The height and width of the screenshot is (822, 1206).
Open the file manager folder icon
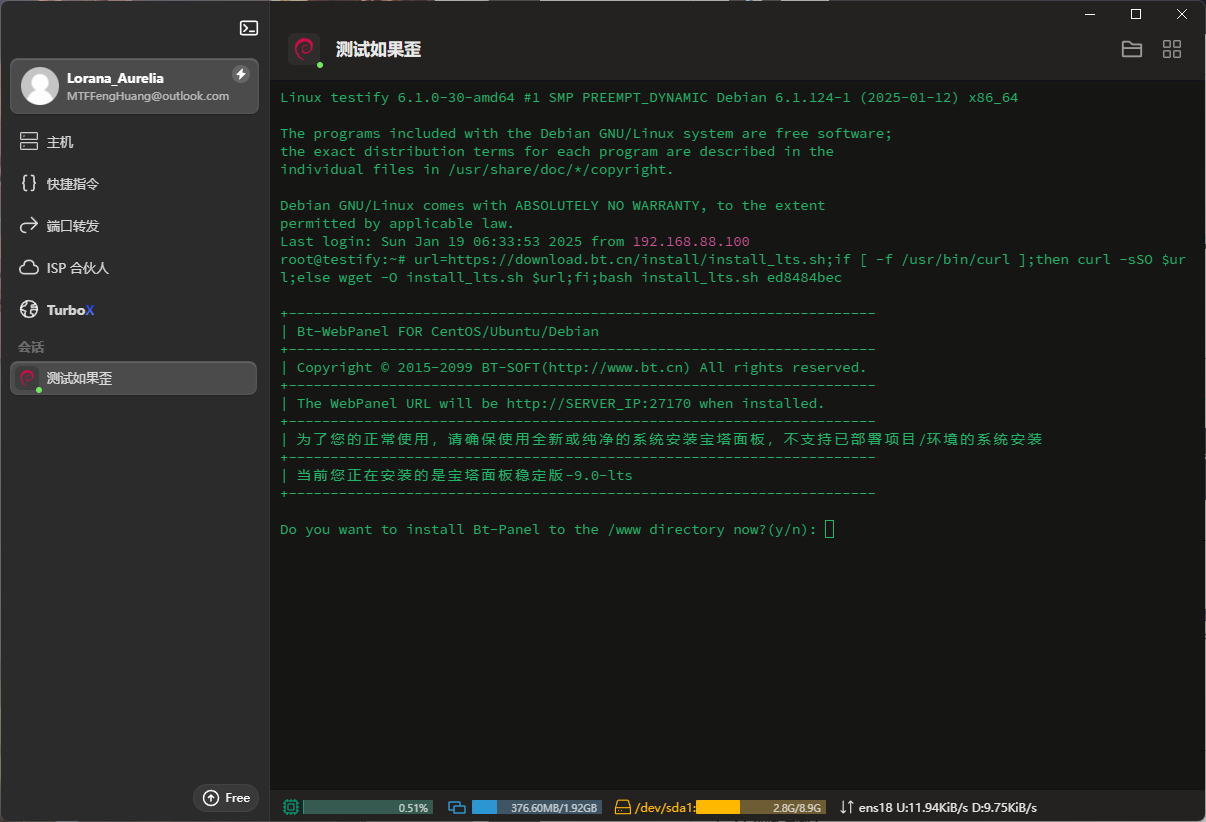(1132, 49)
